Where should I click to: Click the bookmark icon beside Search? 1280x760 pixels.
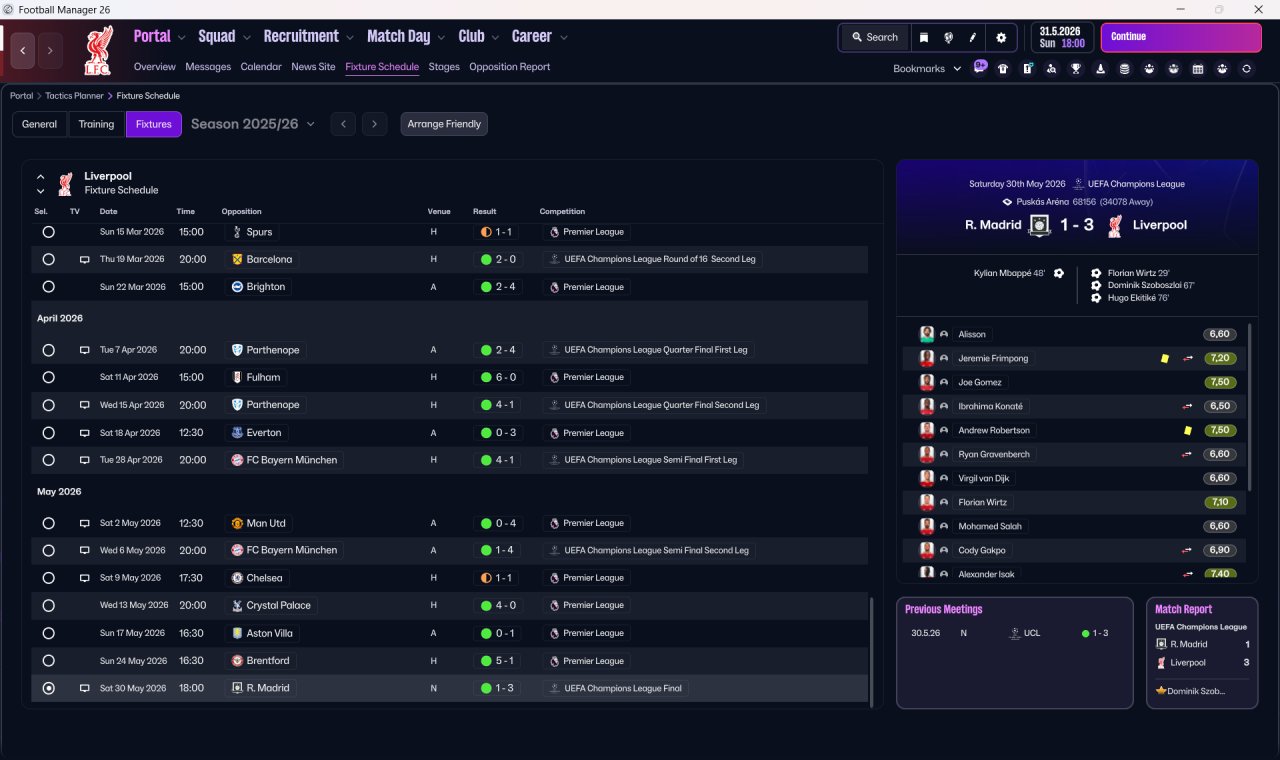pyautogui.click(x=924, y=37)
